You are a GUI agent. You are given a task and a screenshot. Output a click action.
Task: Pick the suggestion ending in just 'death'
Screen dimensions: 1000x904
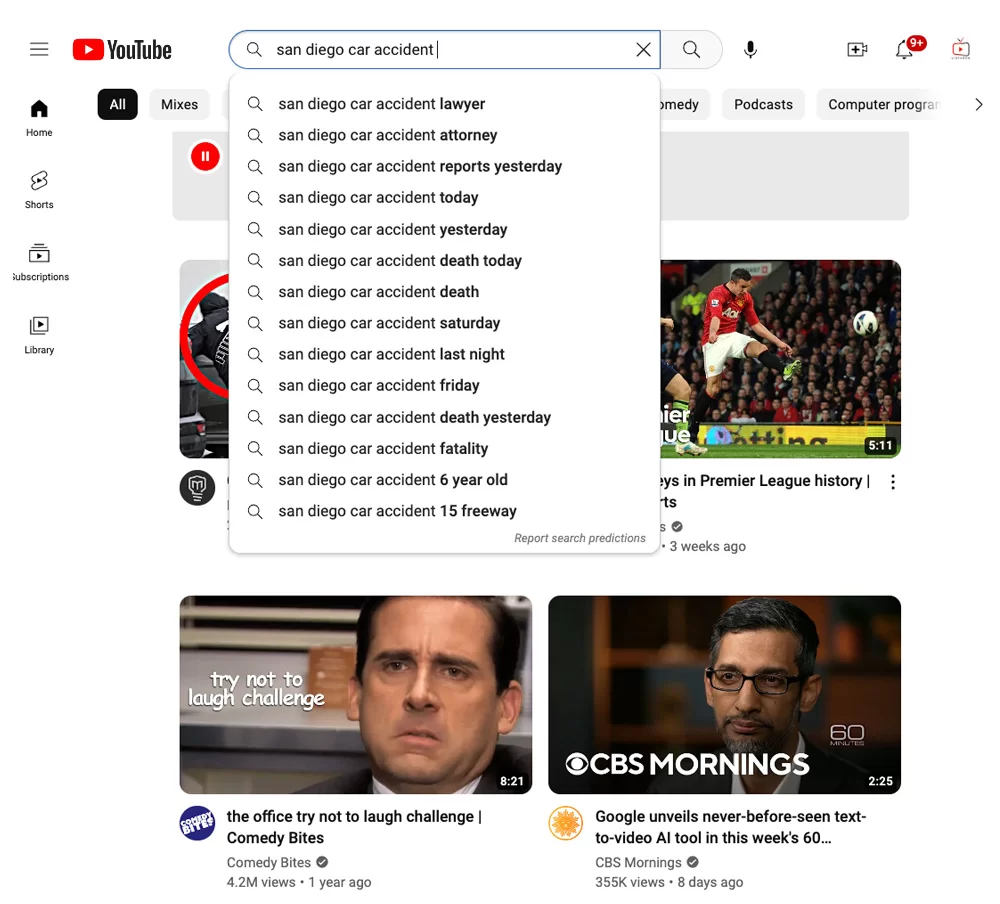point(445,292)
